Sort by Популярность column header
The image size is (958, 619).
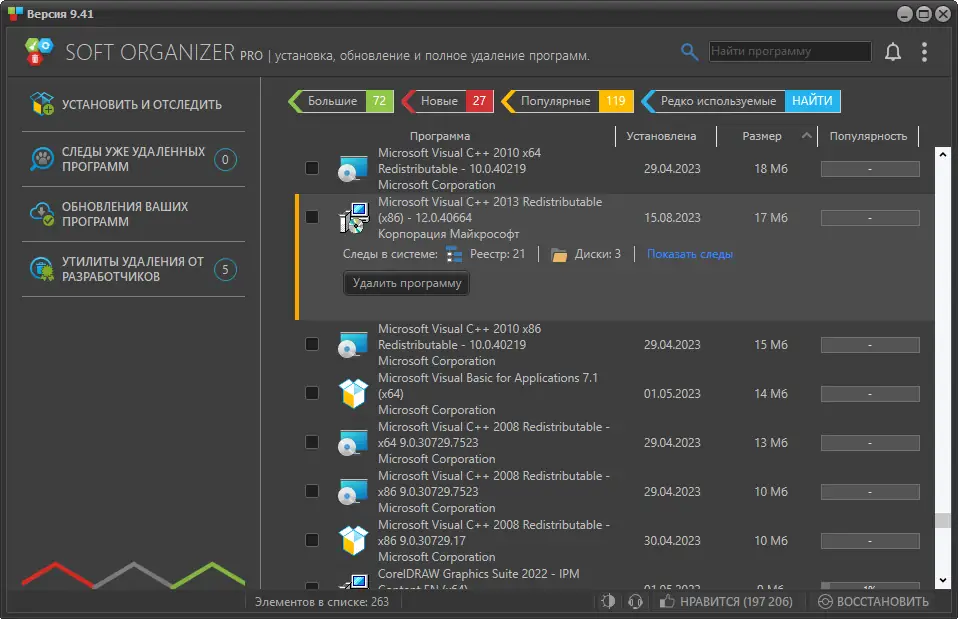point(868,136)
